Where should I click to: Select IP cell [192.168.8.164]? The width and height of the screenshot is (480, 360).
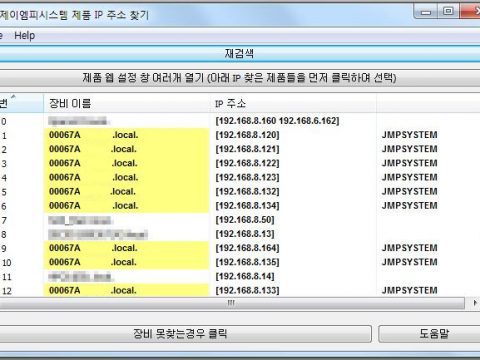point(247,248)
